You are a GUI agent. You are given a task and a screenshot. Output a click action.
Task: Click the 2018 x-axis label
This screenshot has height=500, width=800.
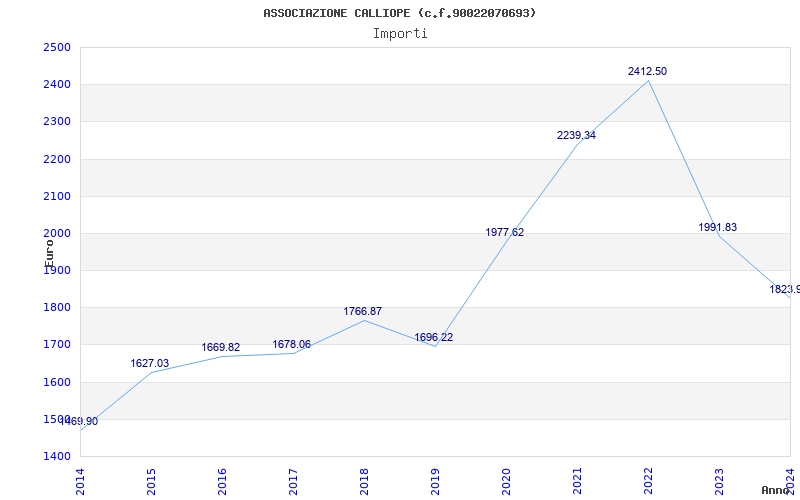coord(364,482)
